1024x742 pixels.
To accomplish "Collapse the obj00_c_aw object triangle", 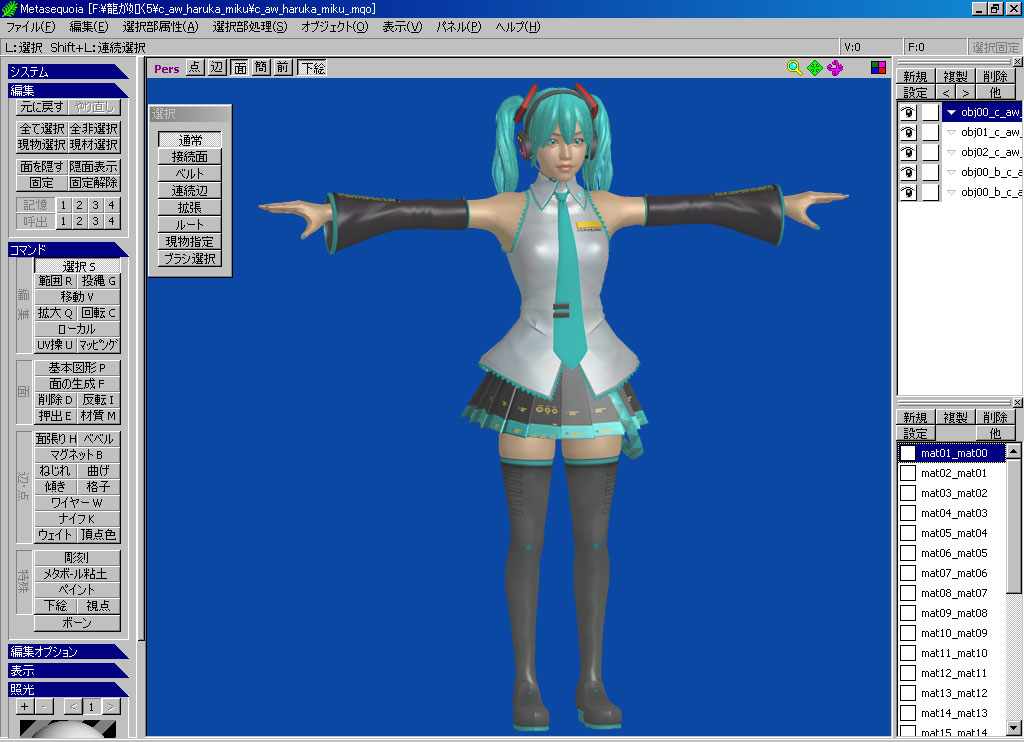I will pyautogui.click(x=952, y=112).
